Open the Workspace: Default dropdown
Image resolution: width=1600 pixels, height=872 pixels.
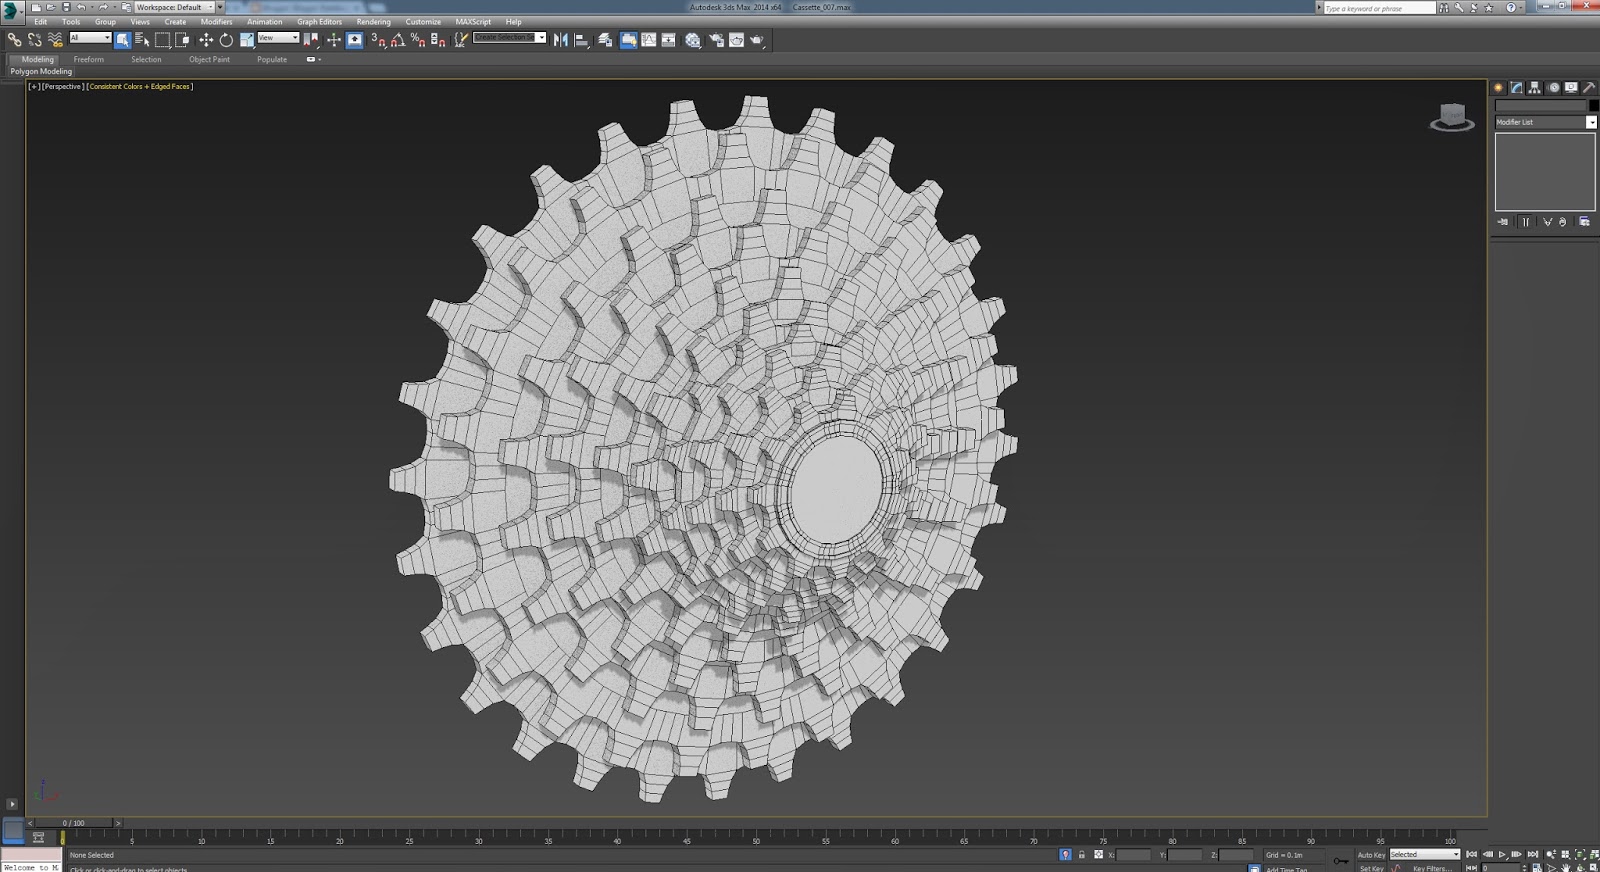pyautogui.click(x=174, y=7)
